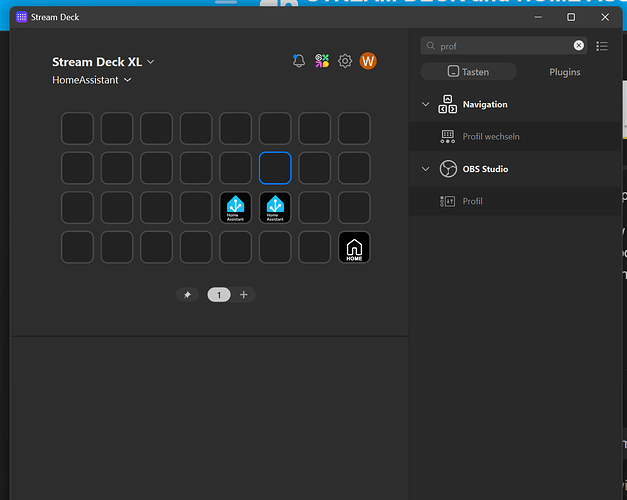Open the Marketplace colorful icon

[x=322, y=61]
